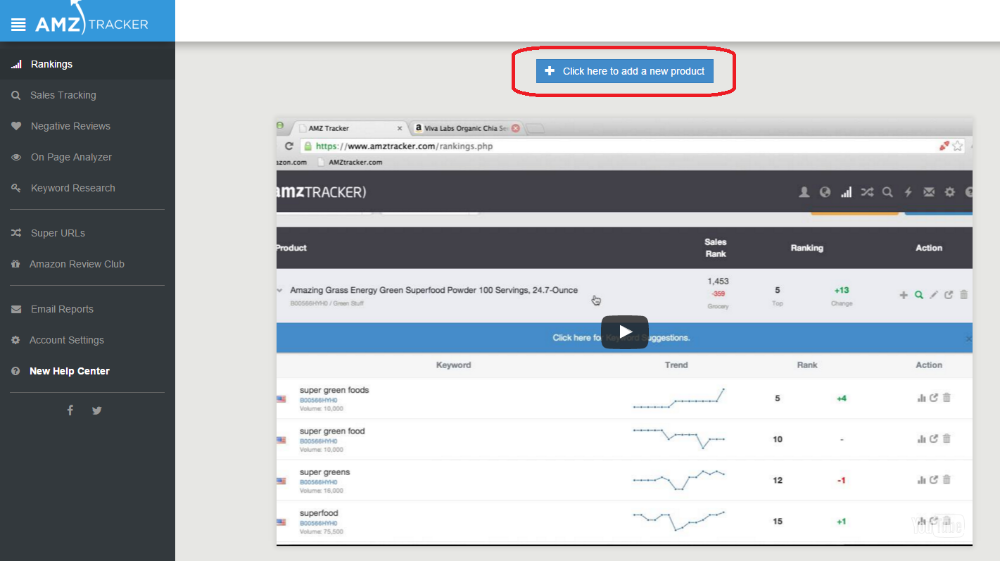Click the bookmark star in video's address bar
The width and height of the screenshot is (1000, 561).
[x=957, y=146]
